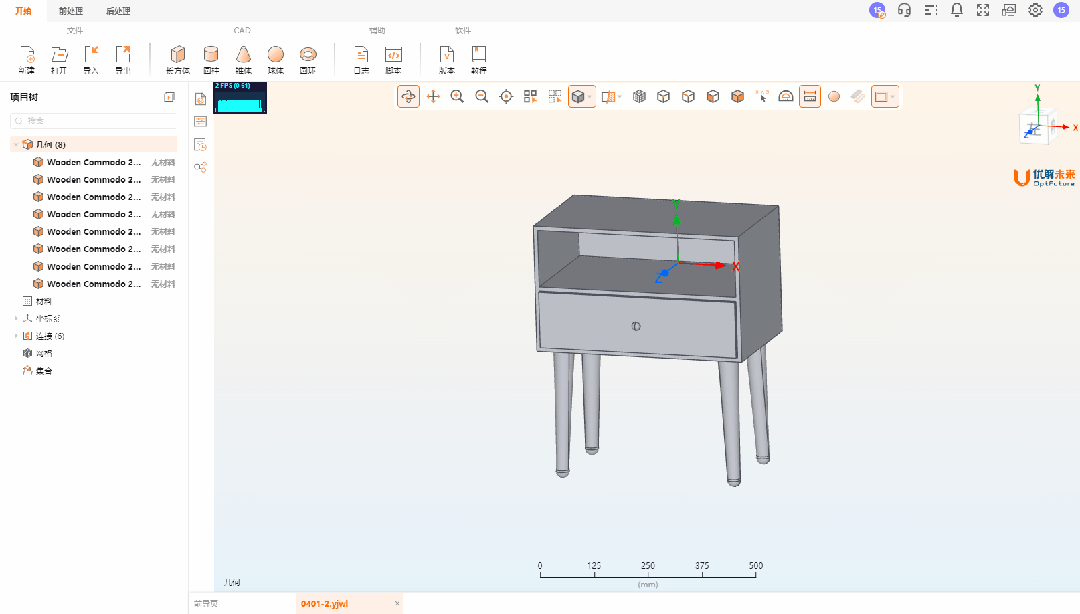Create a sphere from the CAD group
The image size is (1080, 614).
[x=276, y=54]
